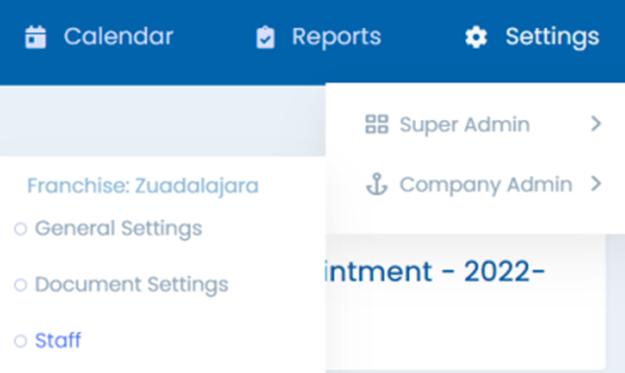Image resolution: width=625 pixels, height=373 pixels.
Task: Open the General Settings link
Action: click(118, 229)
